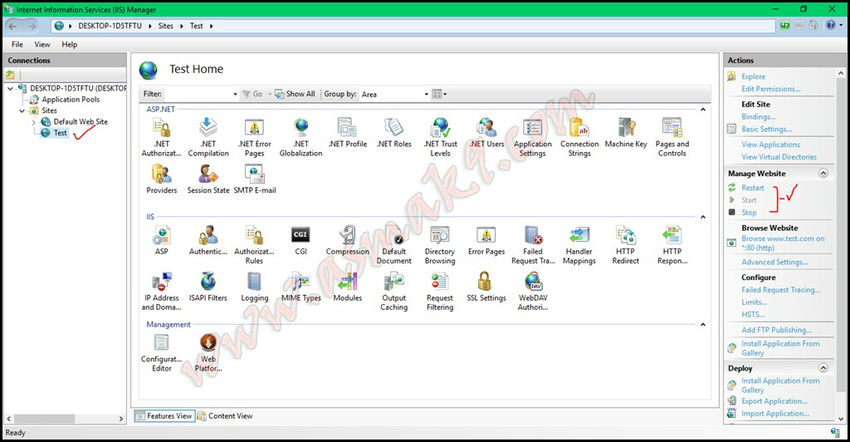Open Advanced Settings... link

(x=775, y=262)
